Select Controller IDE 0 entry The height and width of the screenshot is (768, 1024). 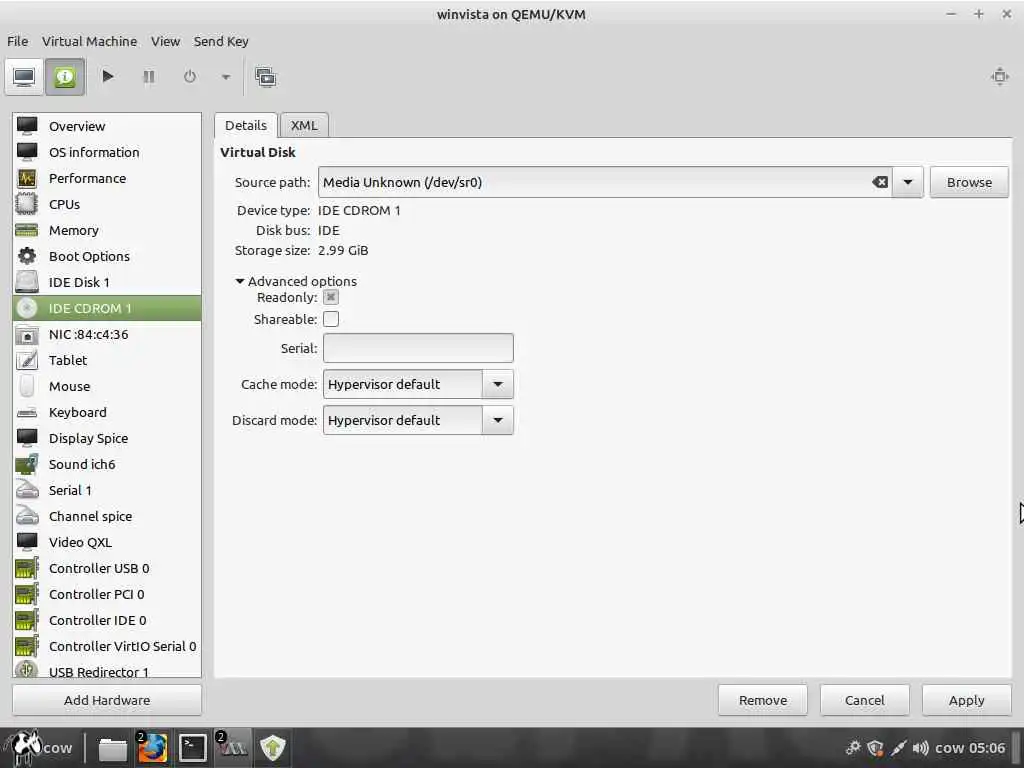106,620
